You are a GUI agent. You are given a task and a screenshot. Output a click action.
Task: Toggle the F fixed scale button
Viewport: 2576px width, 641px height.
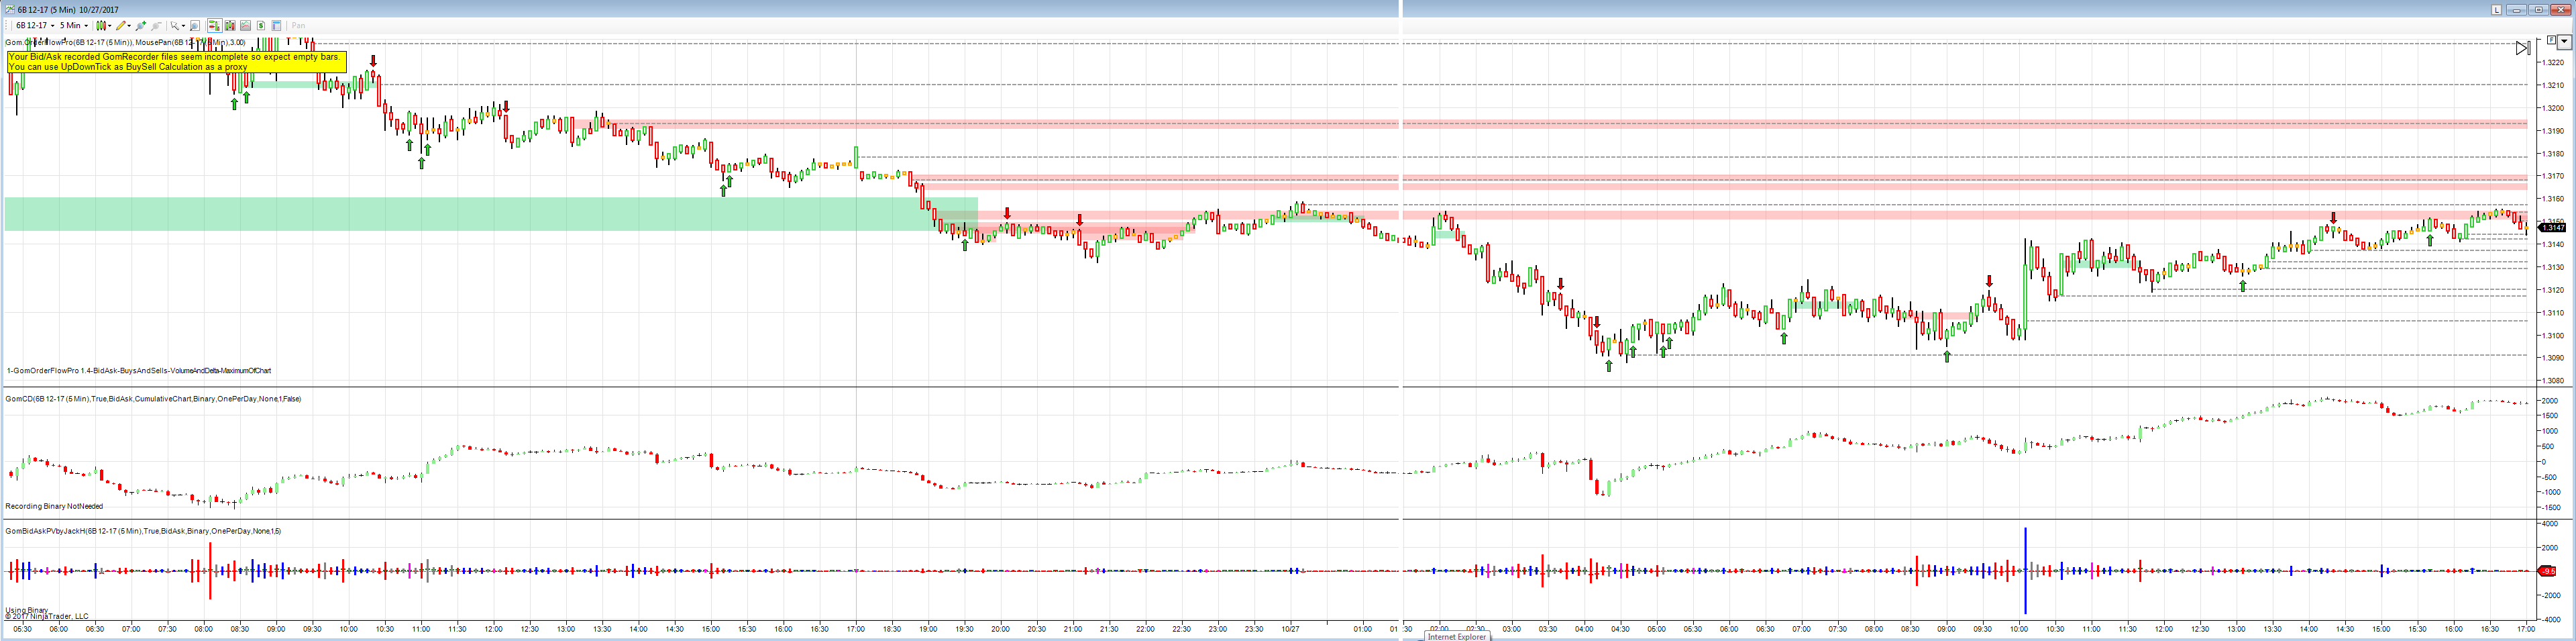point(2551,40)
